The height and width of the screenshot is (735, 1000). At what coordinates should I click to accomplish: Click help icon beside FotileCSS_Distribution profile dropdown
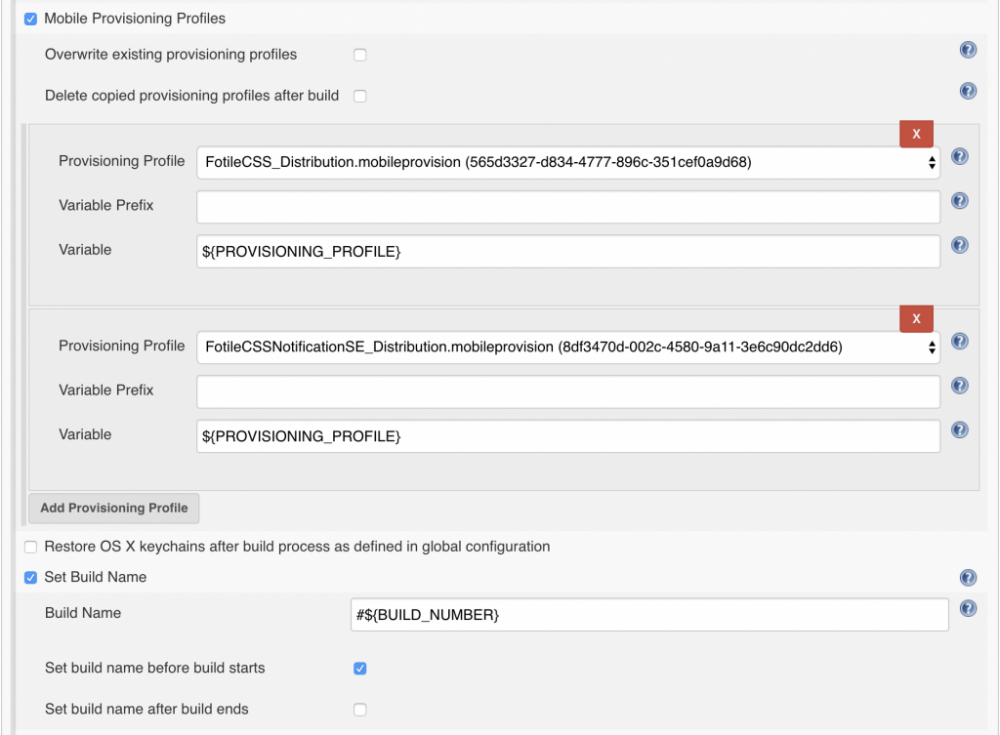[x=960, y=157]
